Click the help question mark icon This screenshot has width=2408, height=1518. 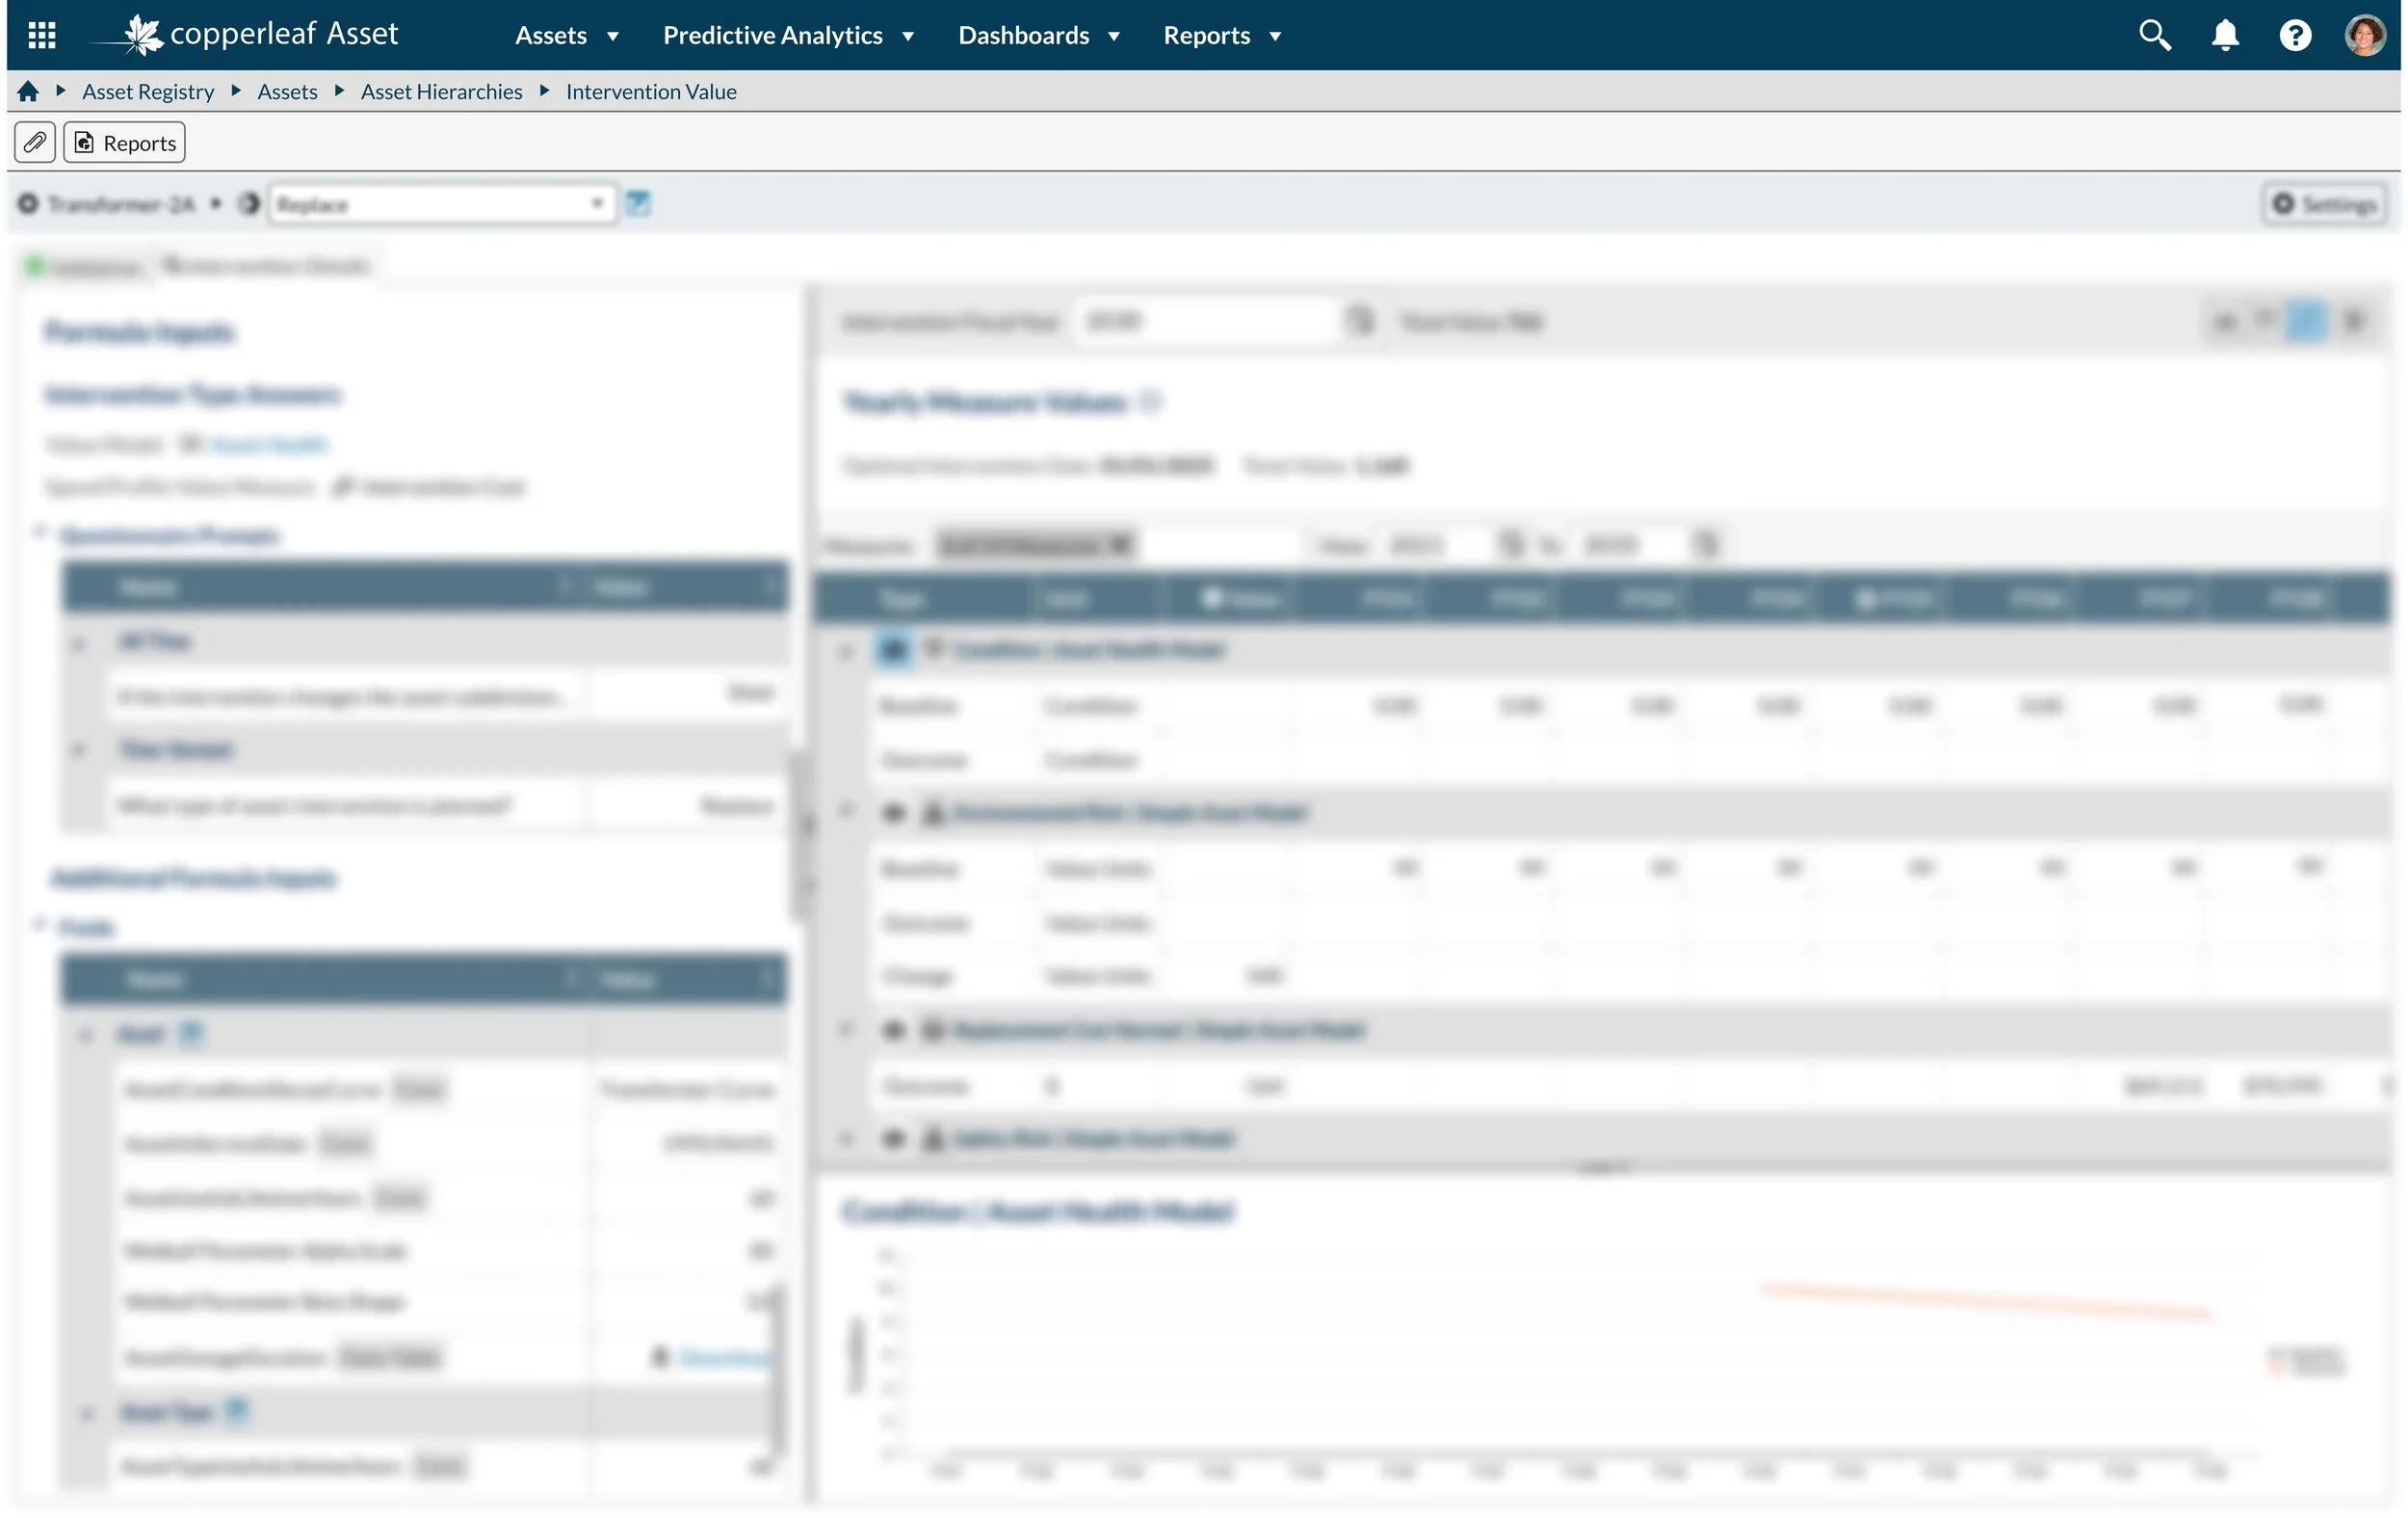pos(2294,35)
